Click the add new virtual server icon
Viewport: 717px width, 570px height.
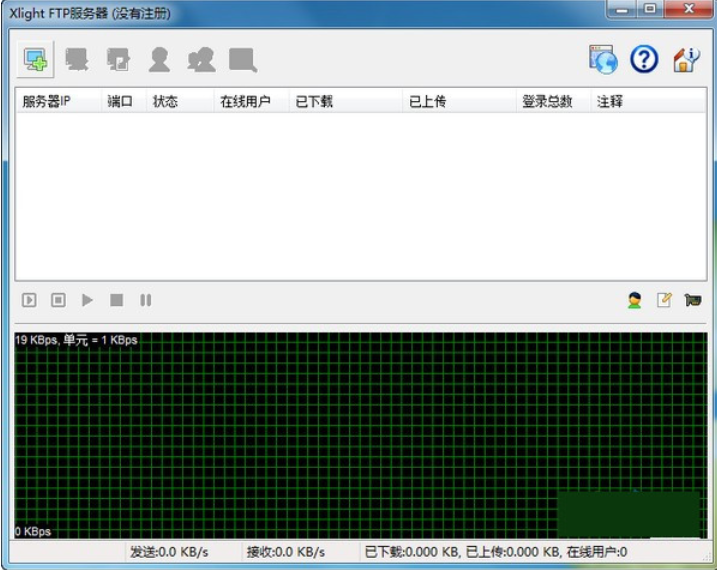[36, 59]
